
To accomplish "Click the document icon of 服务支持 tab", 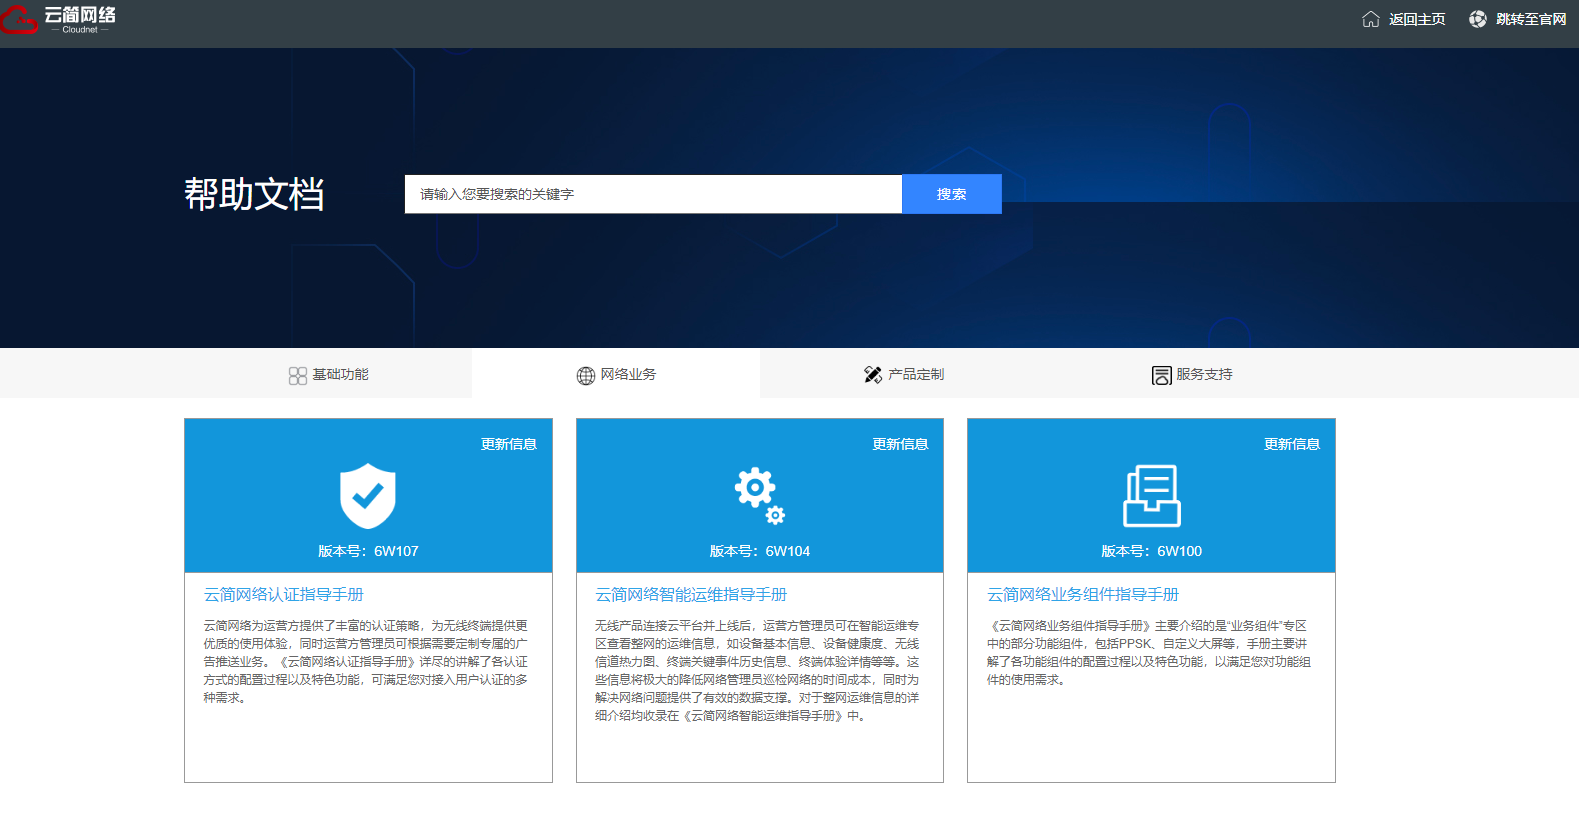I will click(1162, 375).
